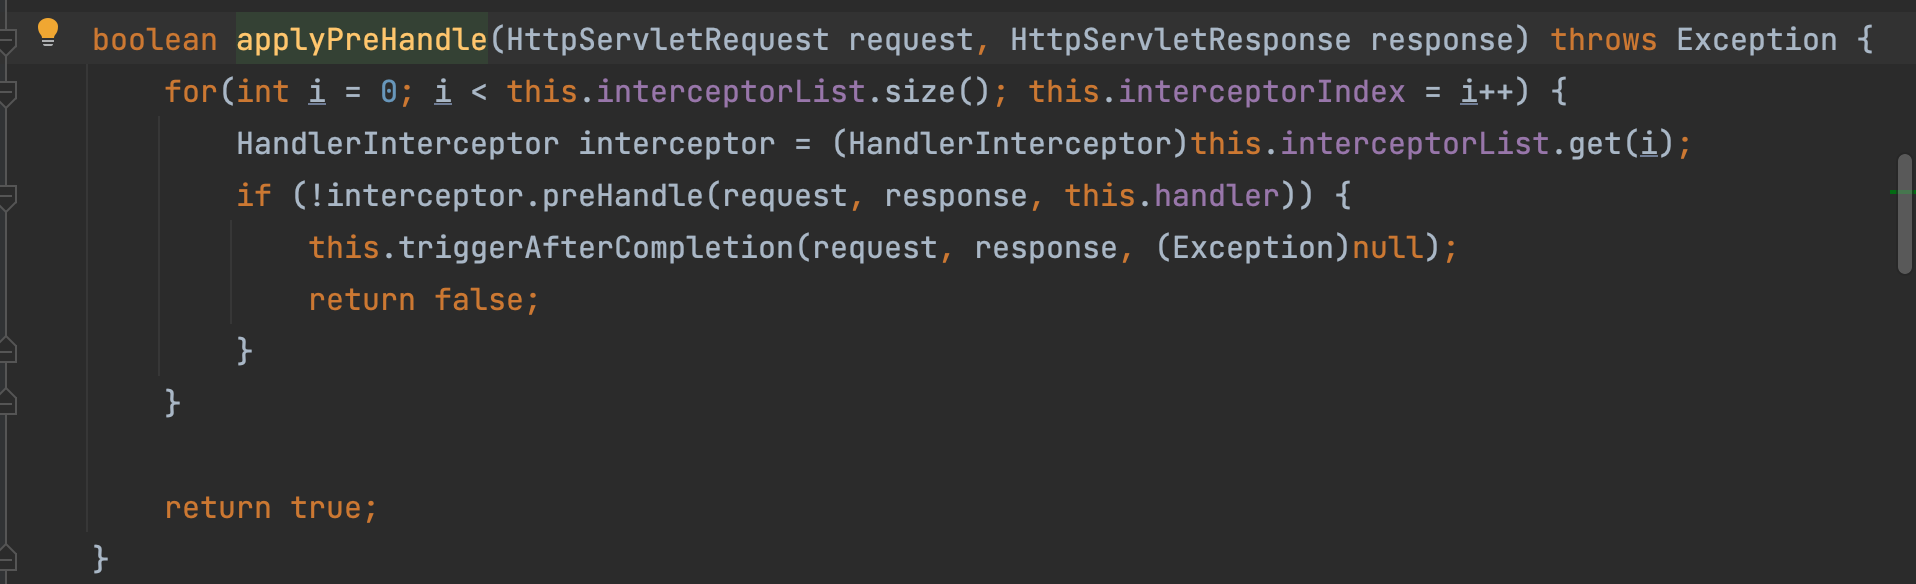
Task: Collapse the applyPreHandle method fold marker
Action: 7,41
